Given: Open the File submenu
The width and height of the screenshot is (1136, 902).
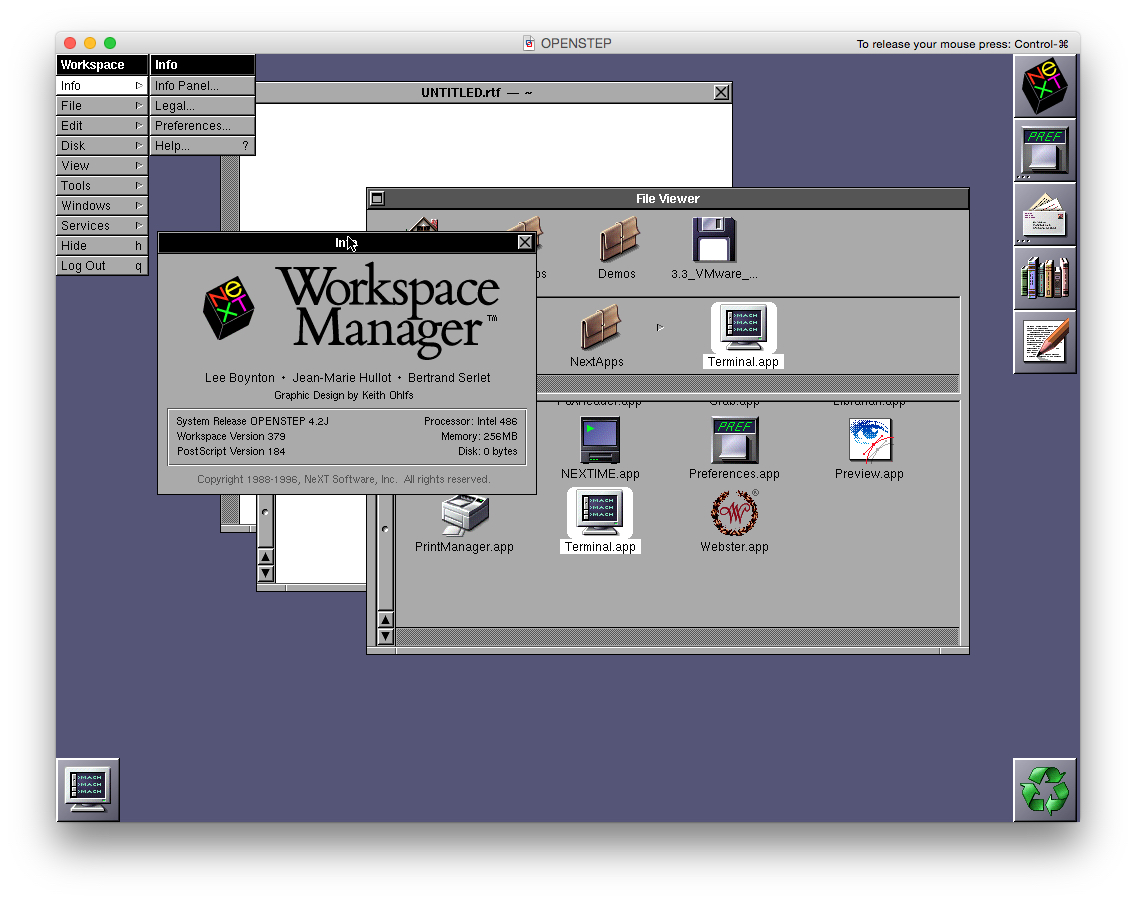Looking at the screenshot, I should (102, 106).
